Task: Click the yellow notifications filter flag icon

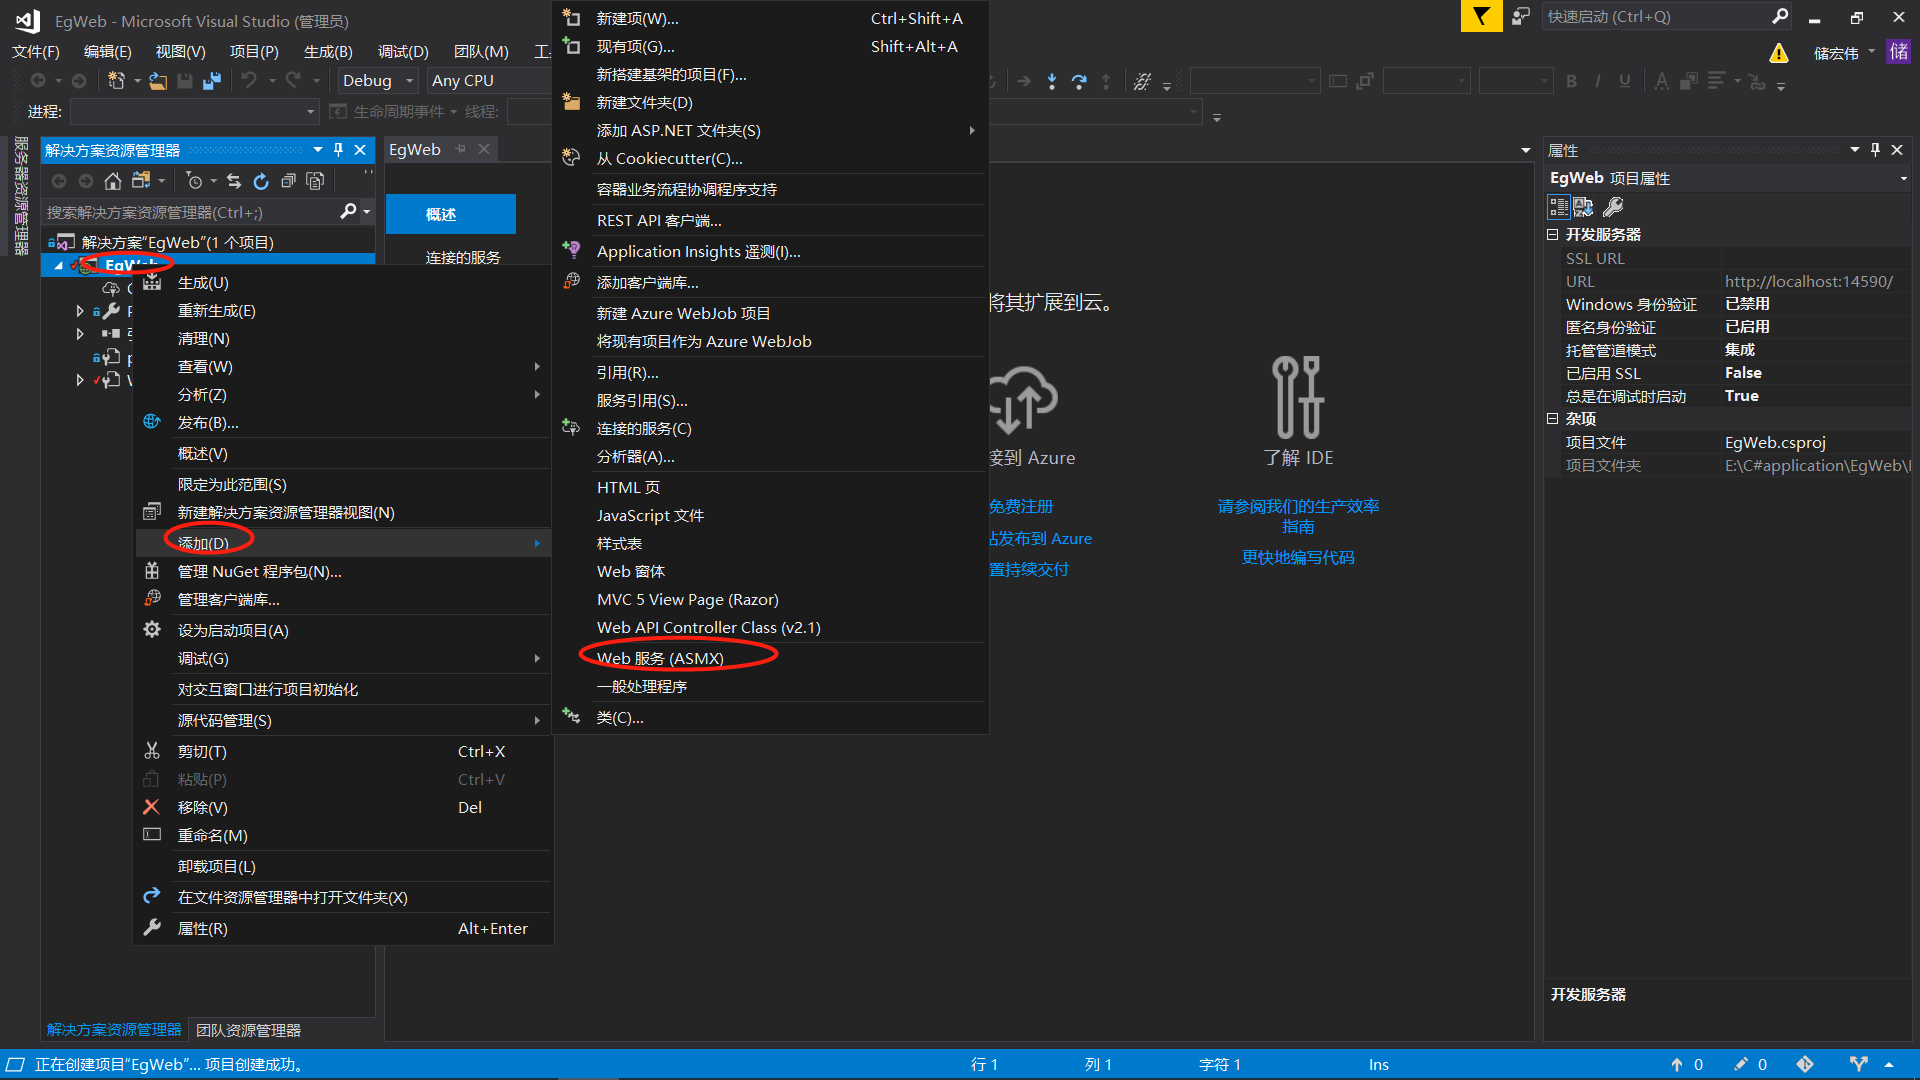Action: click(1481, 16)
